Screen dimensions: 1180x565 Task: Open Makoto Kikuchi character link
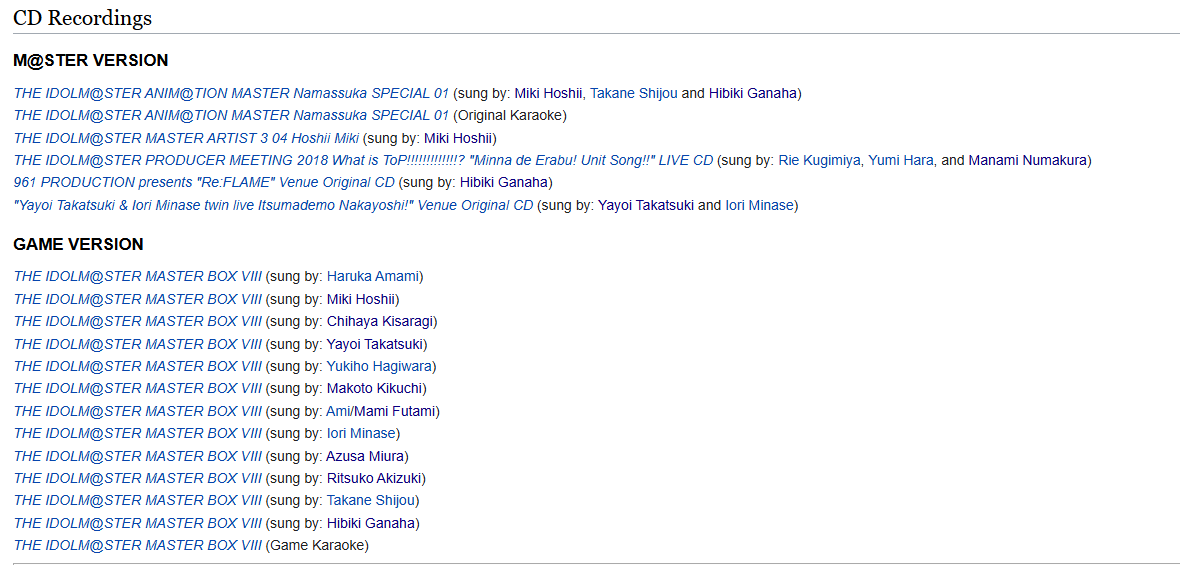pos(375,388)
